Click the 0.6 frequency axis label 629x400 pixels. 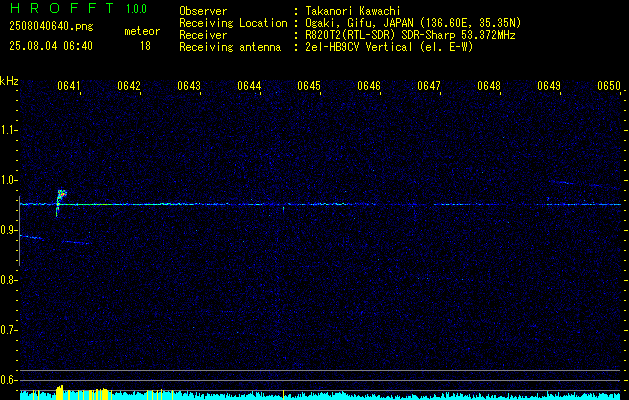coord(8,380)
